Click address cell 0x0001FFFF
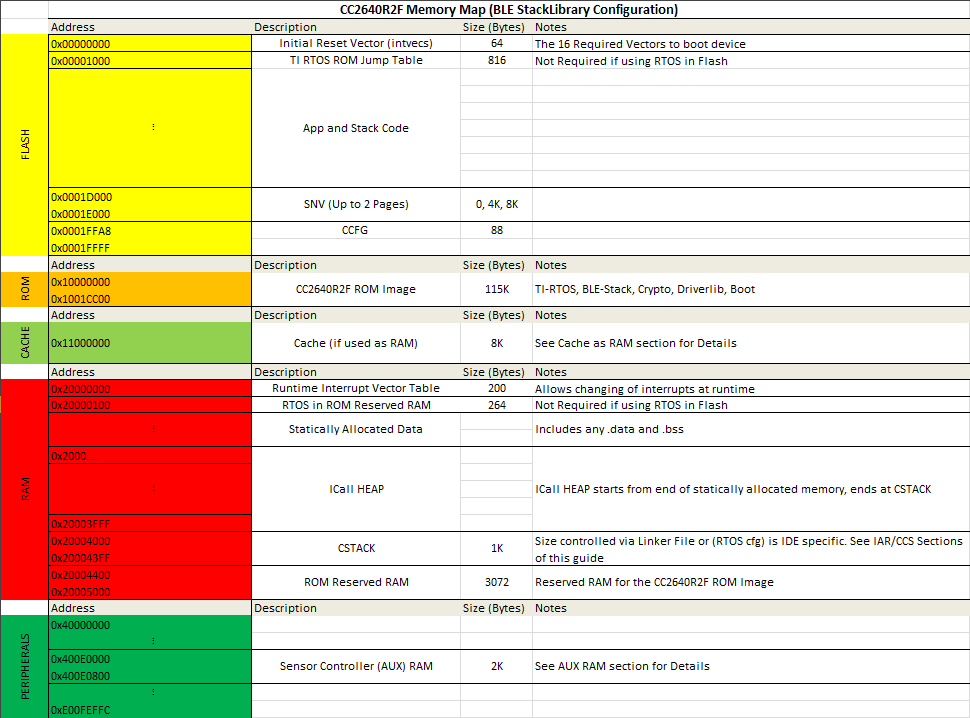 coord(150,247)
